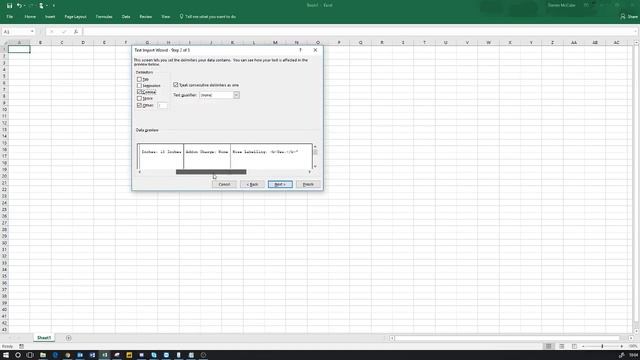Toggle the Tab delimiter checkbox
Screen dimensions: 640x360
click(139, 79)
